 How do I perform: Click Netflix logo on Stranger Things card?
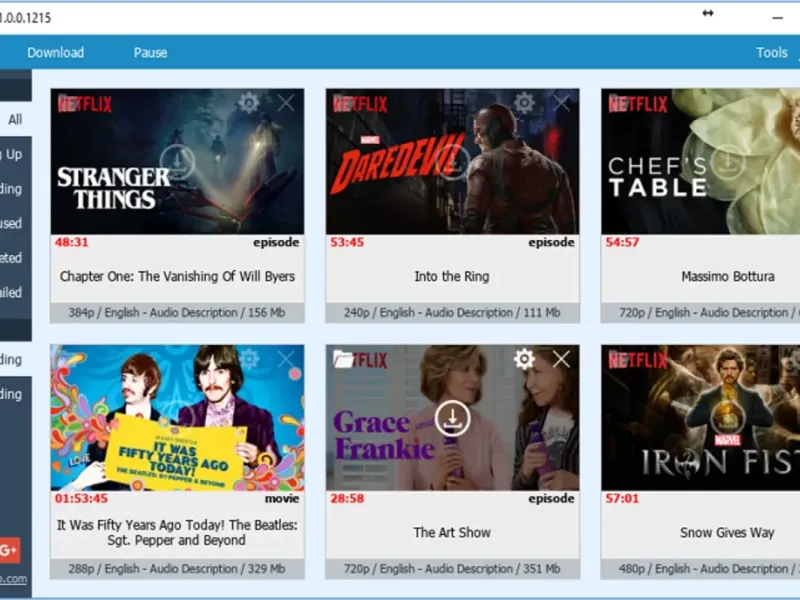[x=85, y=104]
